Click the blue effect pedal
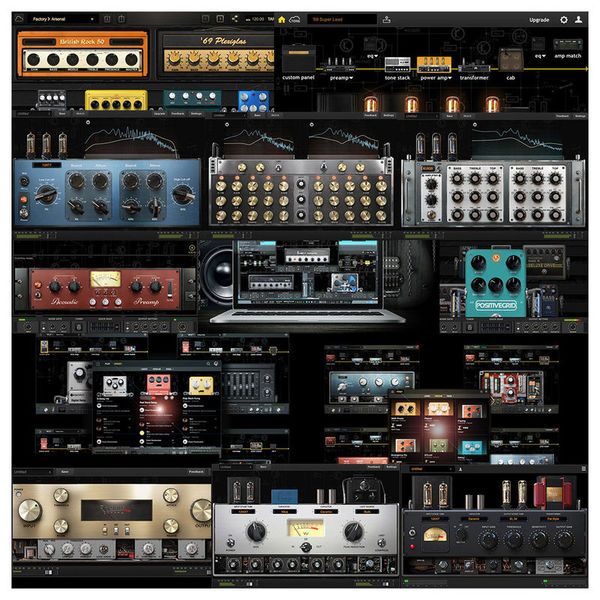 [253, 101]
